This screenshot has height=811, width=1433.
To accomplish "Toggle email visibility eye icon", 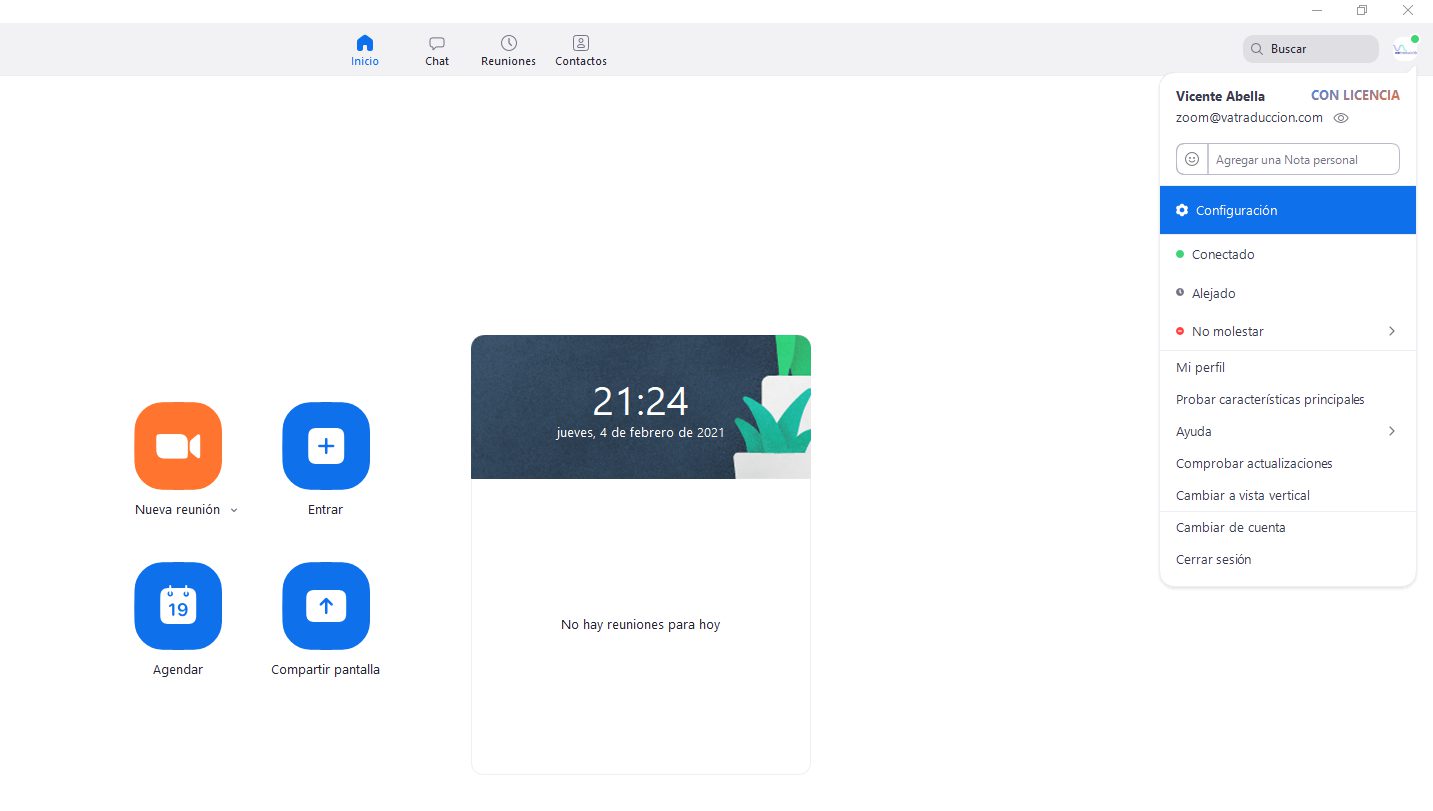I will pyautogui.click(x=1342, y=118).
